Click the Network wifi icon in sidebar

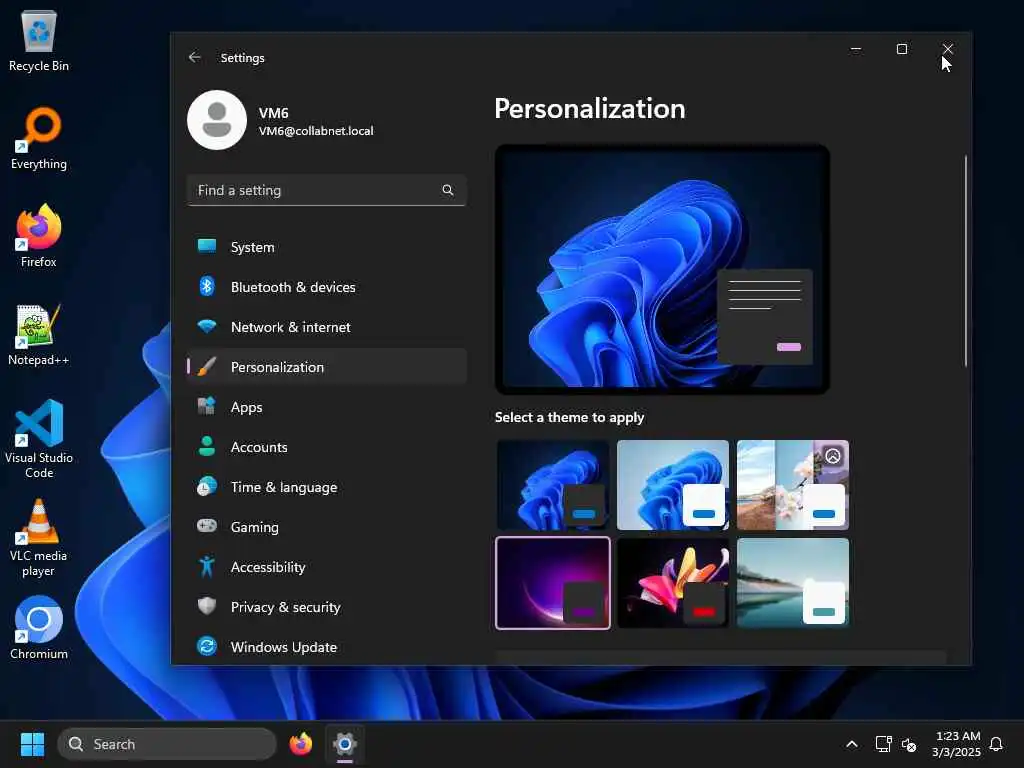[x=207, y=327]
